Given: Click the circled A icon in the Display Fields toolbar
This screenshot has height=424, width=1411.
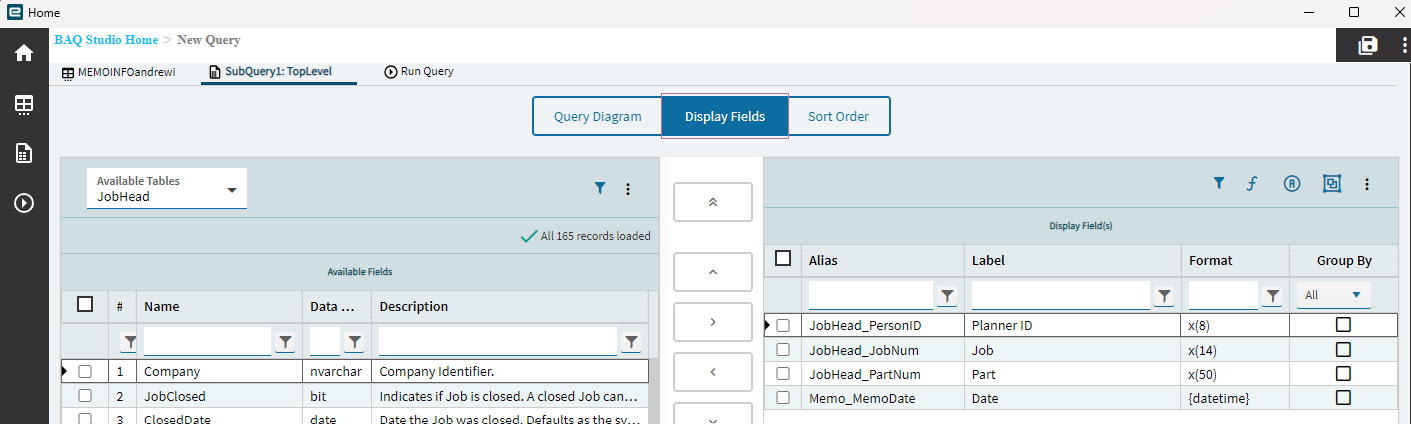Looking at the screenshot, I should tap(1292, 183).
